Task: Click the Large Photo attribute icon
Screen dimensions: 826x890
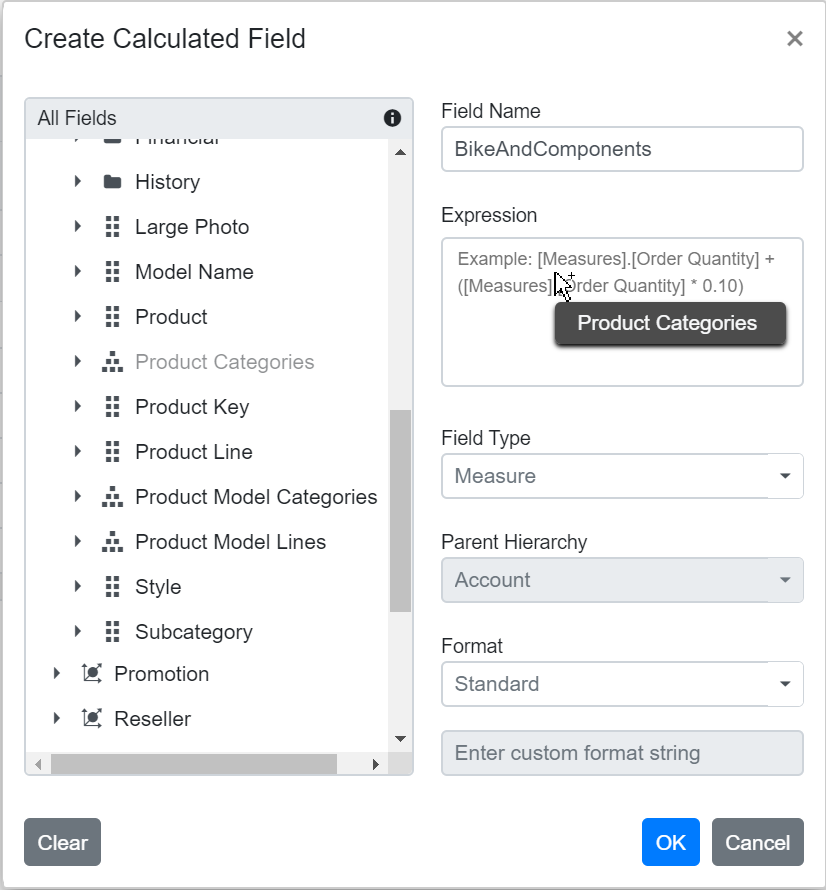Action: click(x=112, y=227)
